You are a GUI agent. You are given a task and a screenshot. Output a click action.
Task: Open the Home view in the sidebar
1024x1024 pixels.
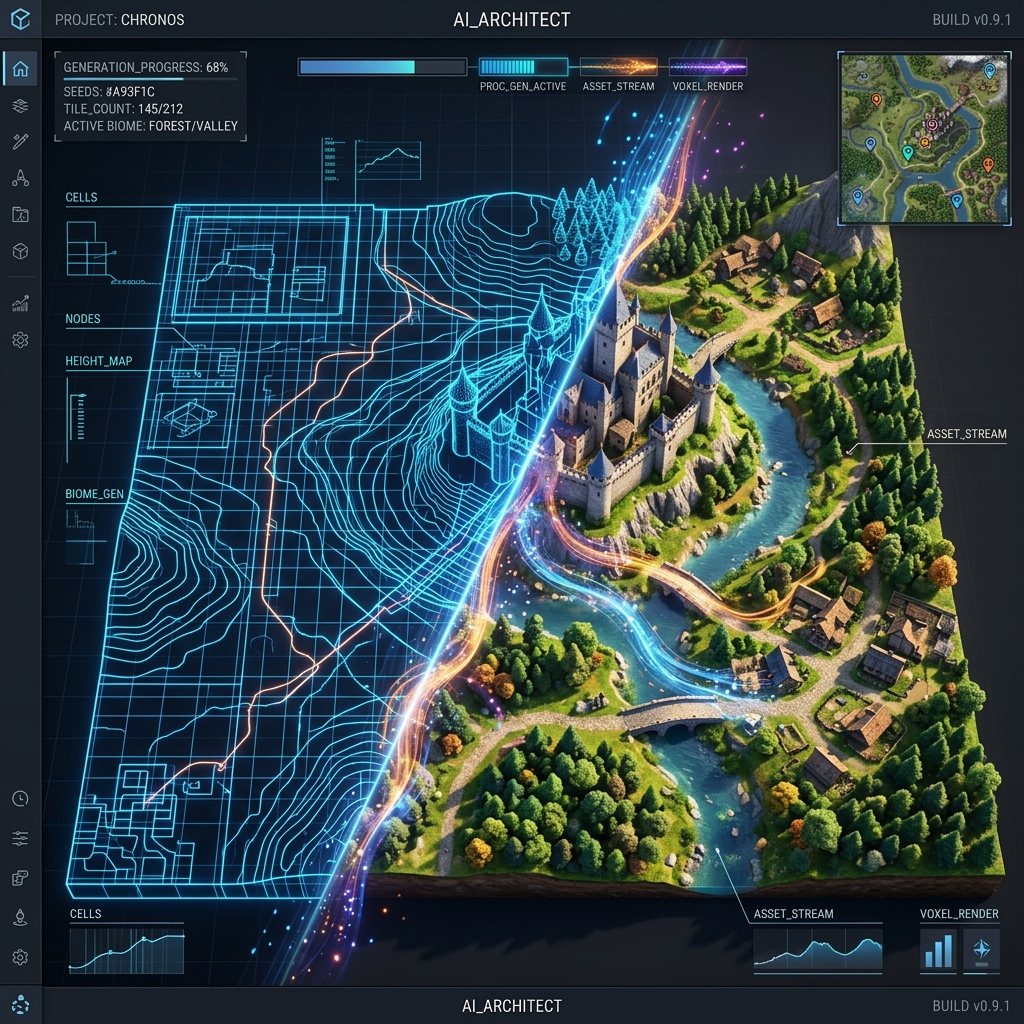20,69
